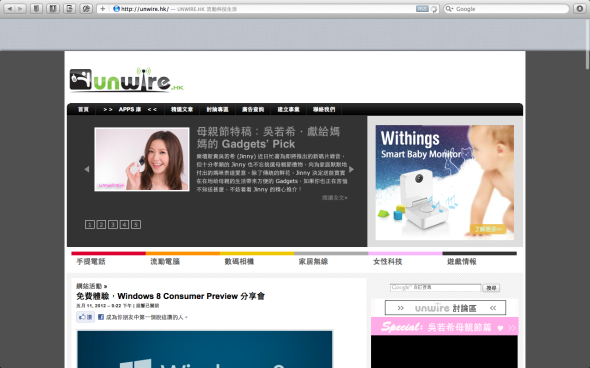The image size is (590, 368).
Task: Click 搜尋 search button
Action: [491, 288]
